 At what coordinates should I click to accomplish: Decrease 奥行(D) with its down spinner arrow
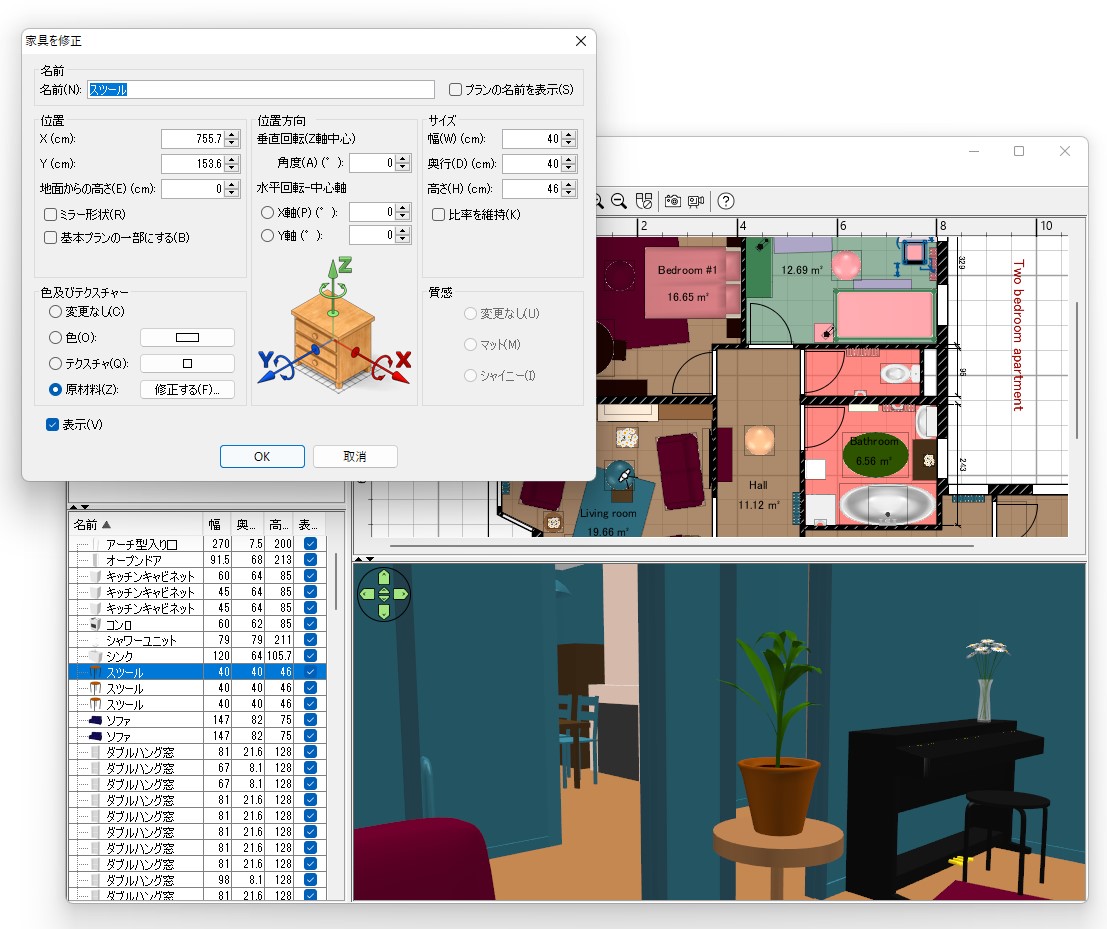pos(570,168)
